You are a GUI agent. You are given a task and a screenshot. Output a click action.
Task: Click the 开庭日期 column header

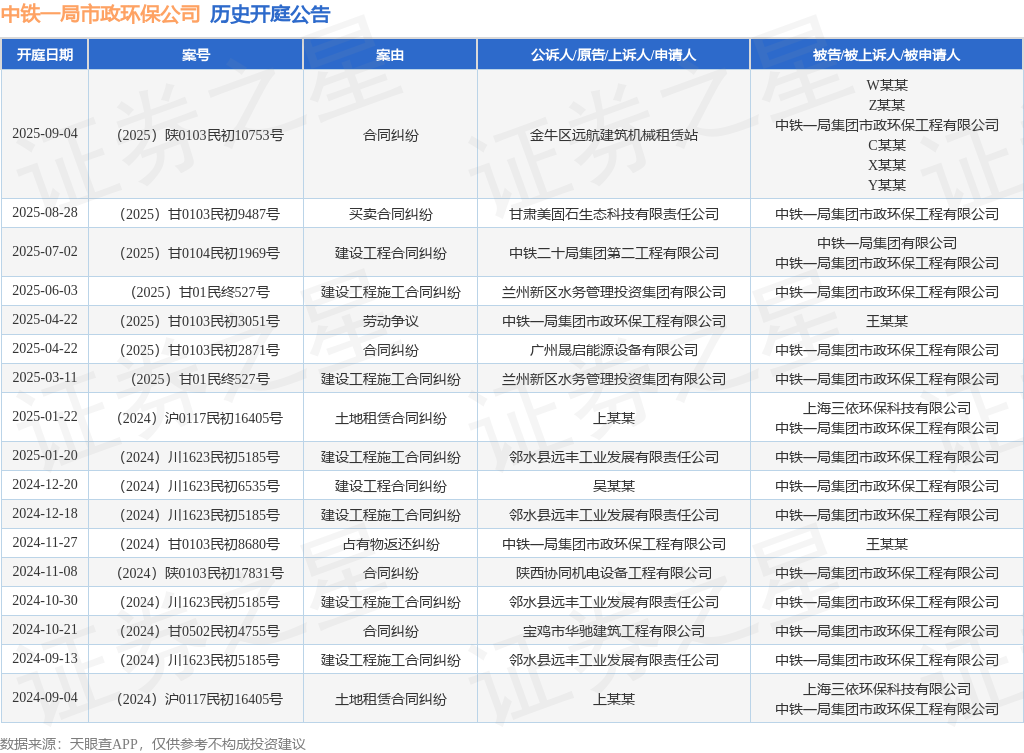pyautogui.click(x=44, y=55)
